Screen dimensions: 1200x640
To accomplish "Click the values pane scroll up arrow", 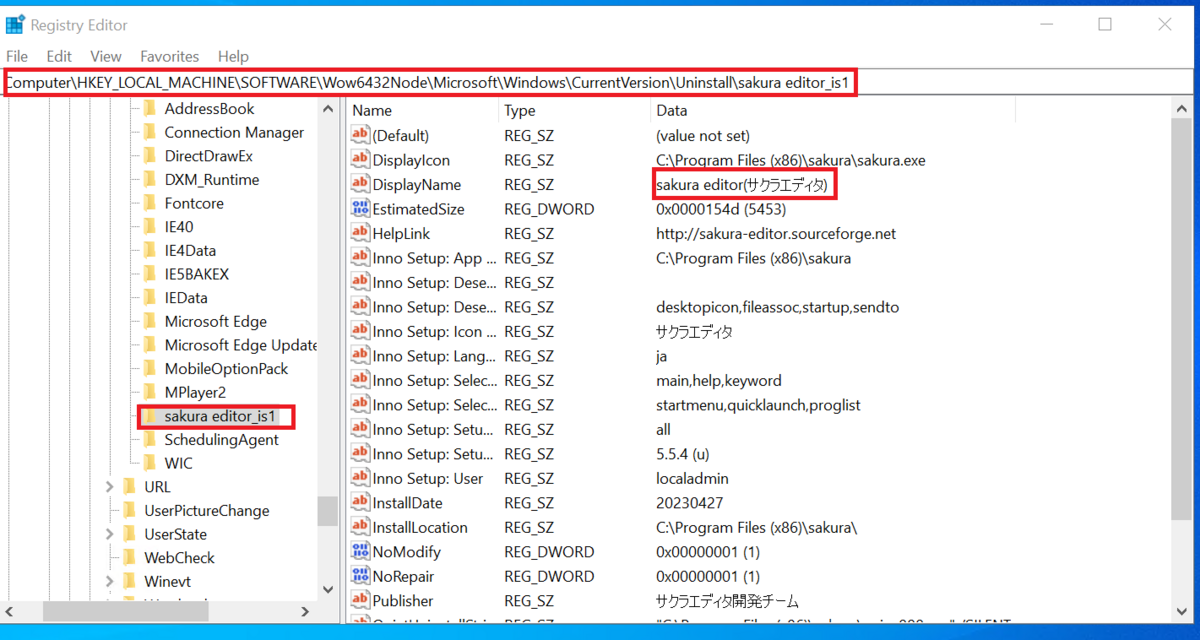I will pos(1180,108).
